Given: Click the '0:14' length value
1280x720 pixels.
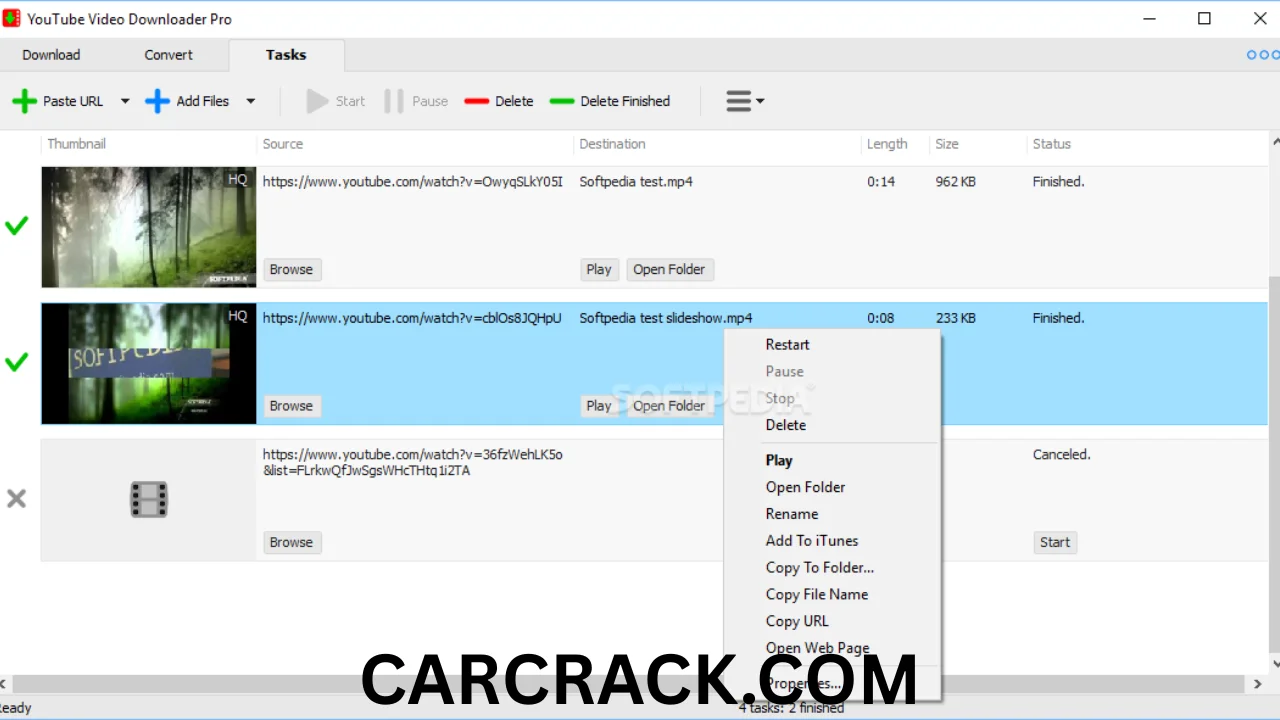Looking at the screenshot, I should tap(881, 182).
